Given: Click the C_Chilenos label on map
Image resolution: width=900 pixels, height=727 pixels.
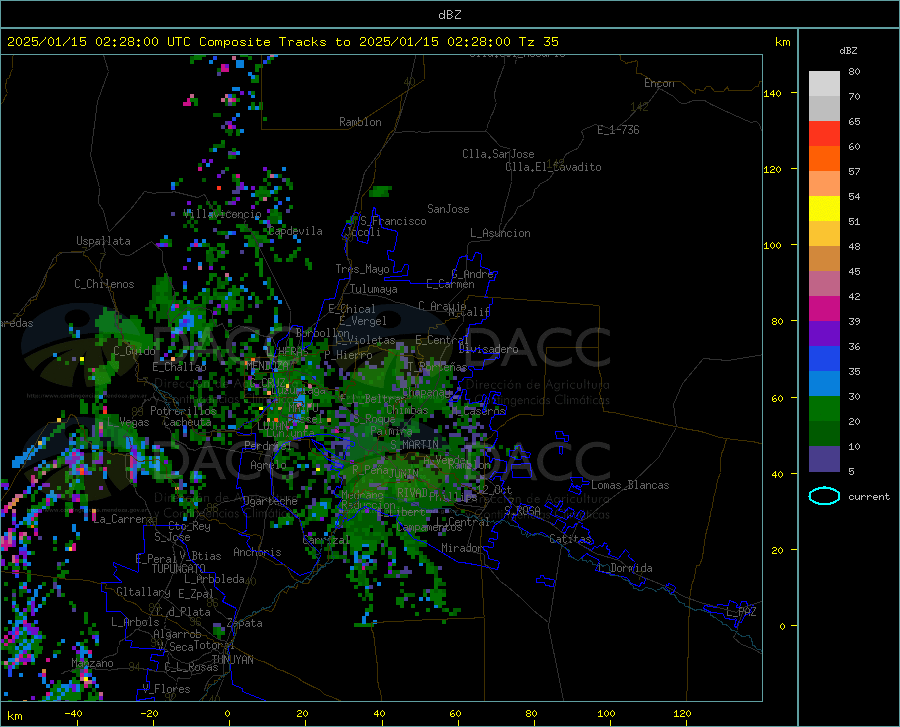Looking at the screenshot, I should [x=104, y=284].
